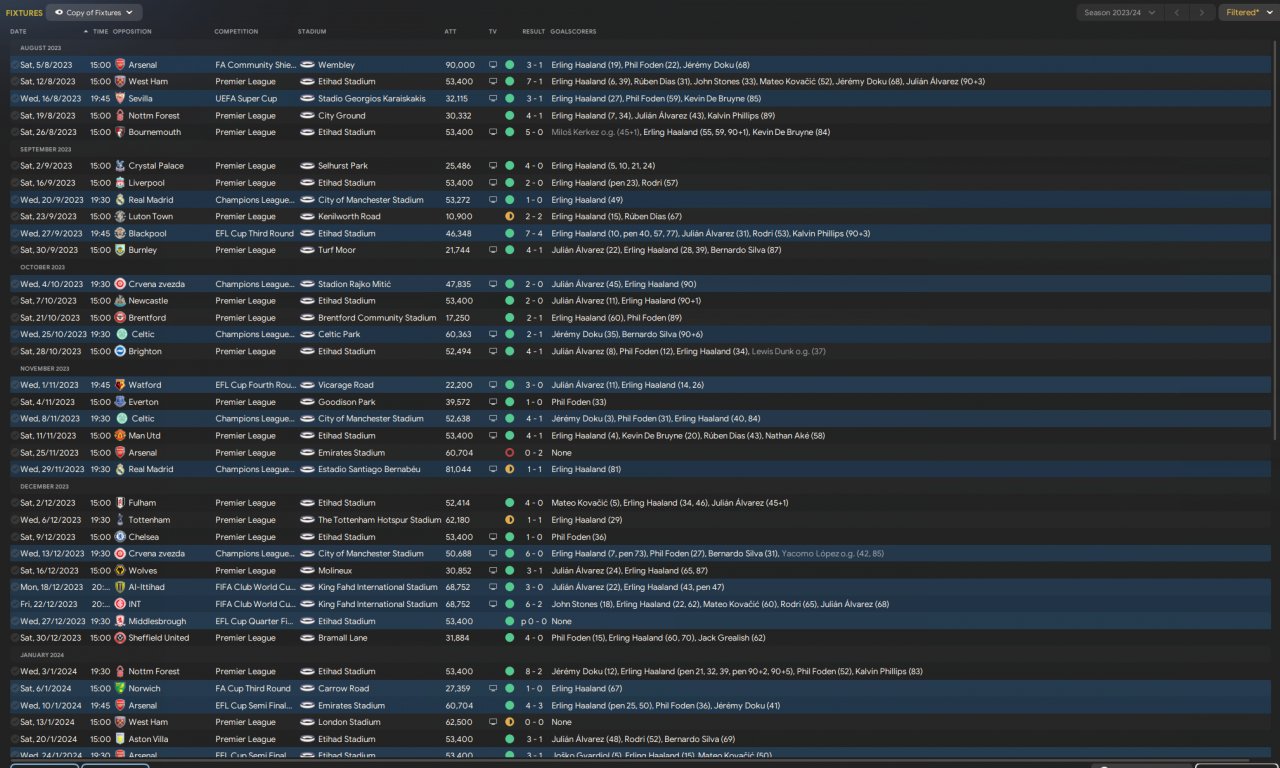This screenshot has width=1280, height=768.
Task: Click the TV icon on the Chelsea fixture row
Action: 492,537
